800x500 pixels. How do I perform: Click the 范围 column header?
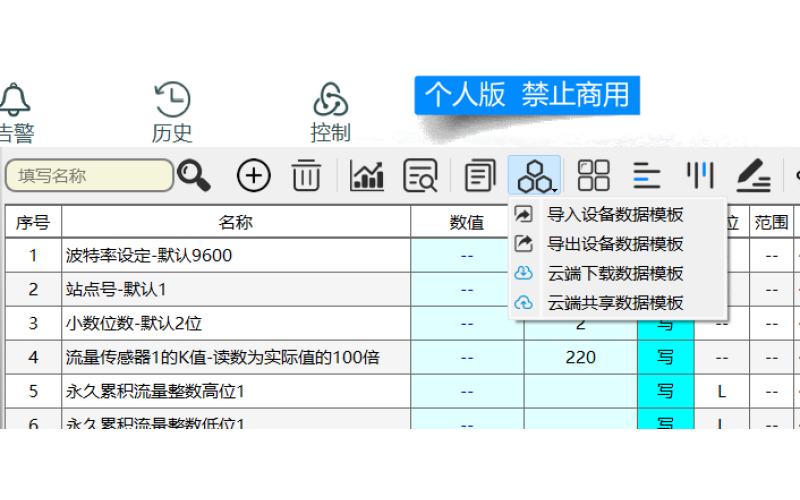[771, 222]
